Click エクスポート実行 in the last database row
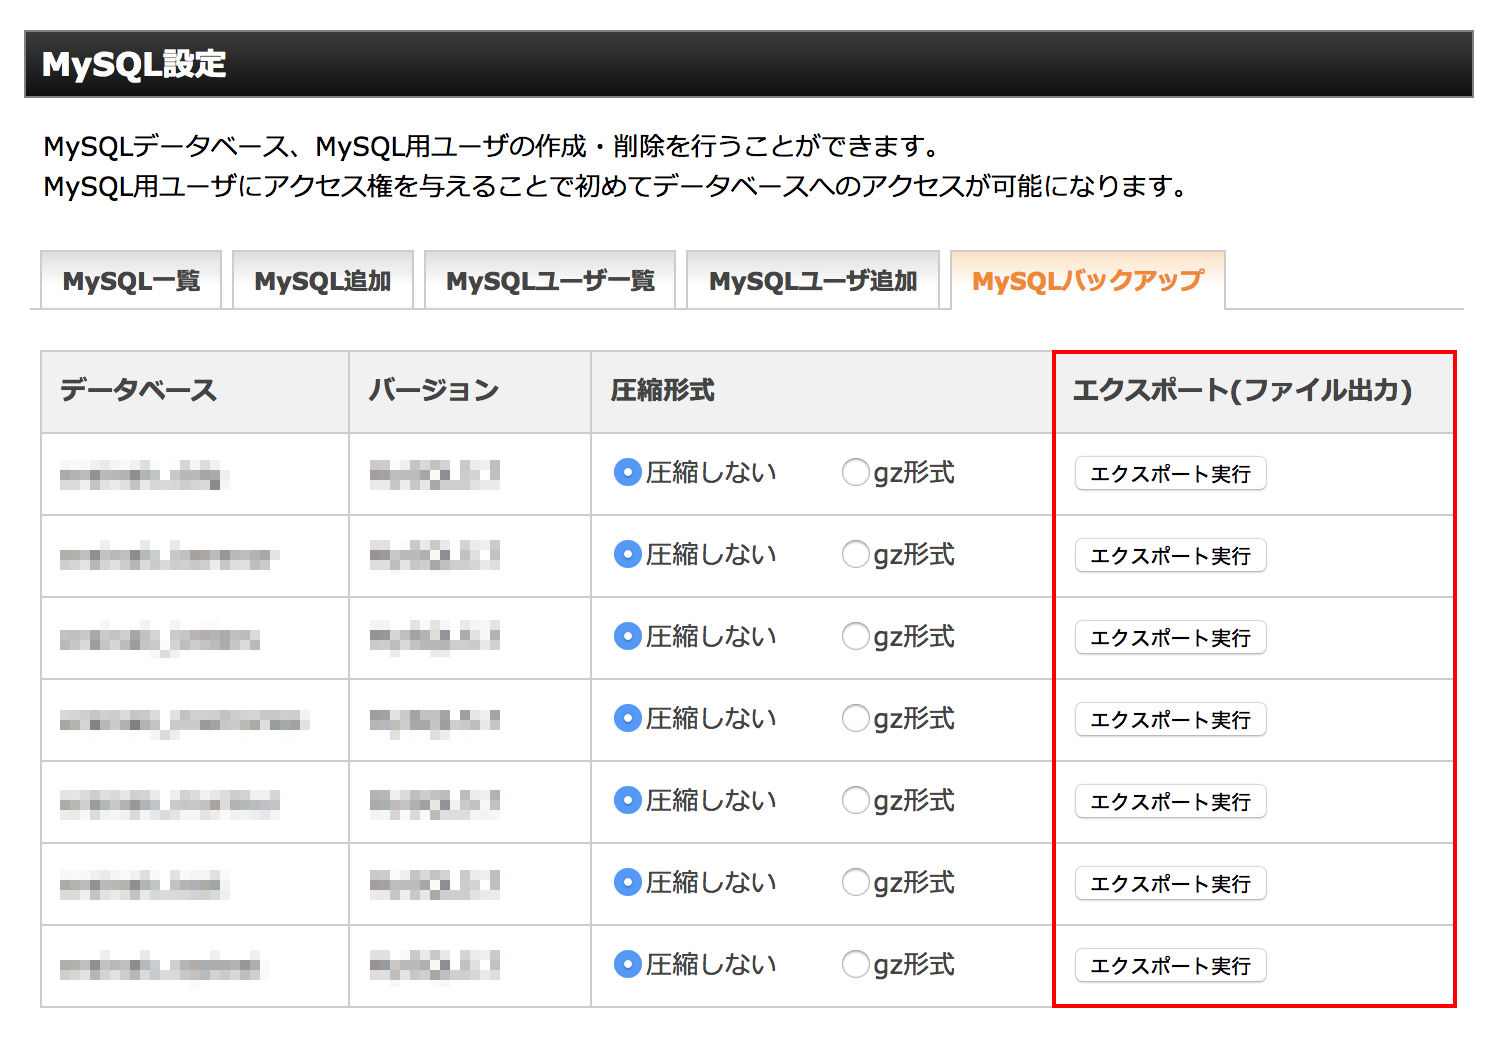The image size is (1500, 1040). 1170,965
